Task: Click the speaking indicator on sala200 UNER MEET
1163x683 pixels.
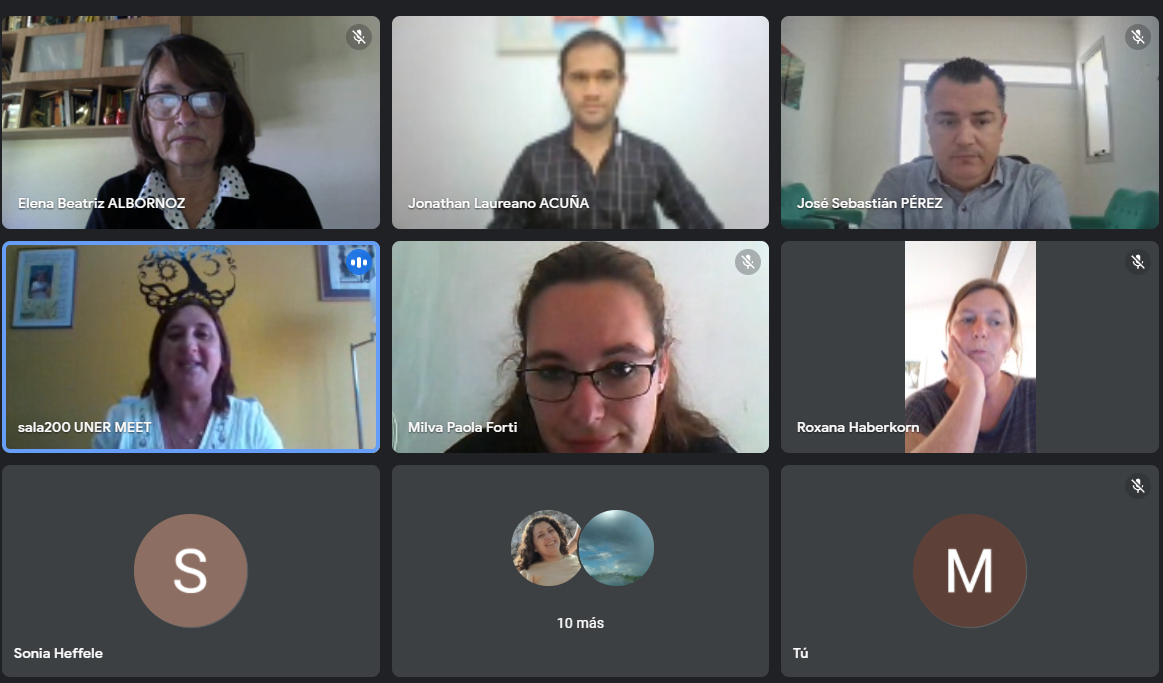Action: (359, 262)
